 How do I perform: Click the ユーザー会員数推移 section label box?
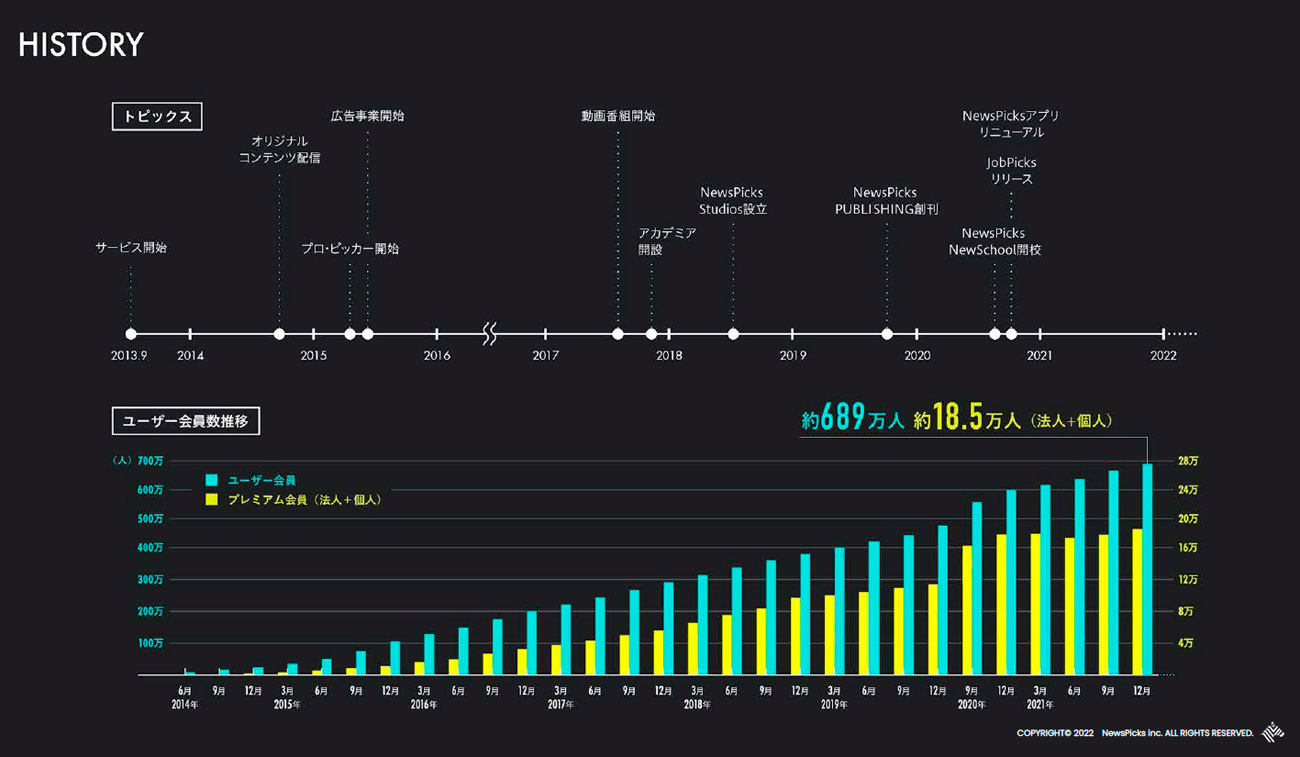tap(185, 422)
